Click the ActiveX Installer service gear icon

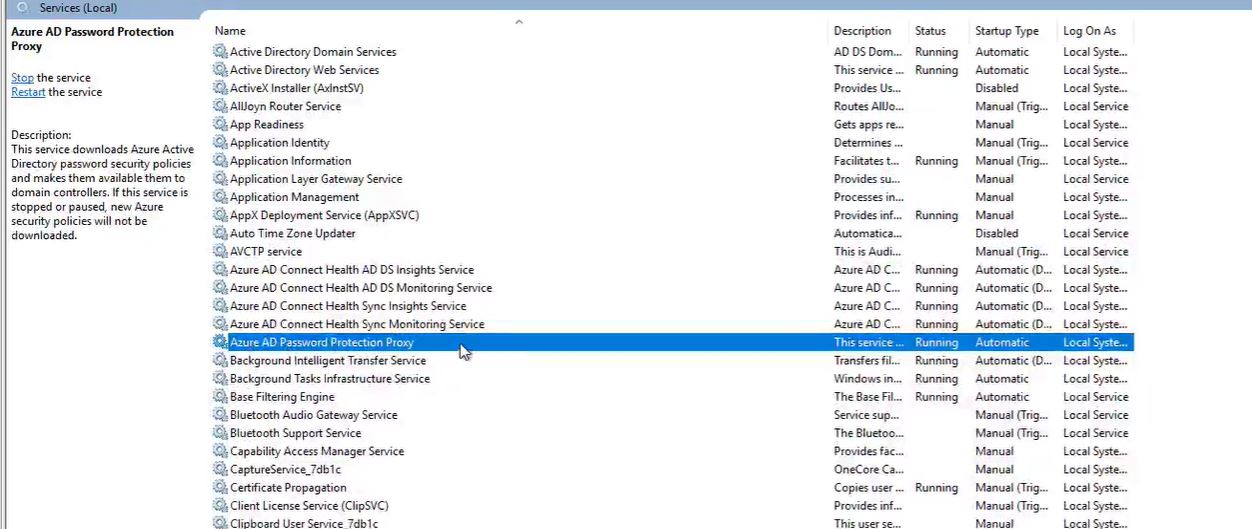click(x=220, y=88)
